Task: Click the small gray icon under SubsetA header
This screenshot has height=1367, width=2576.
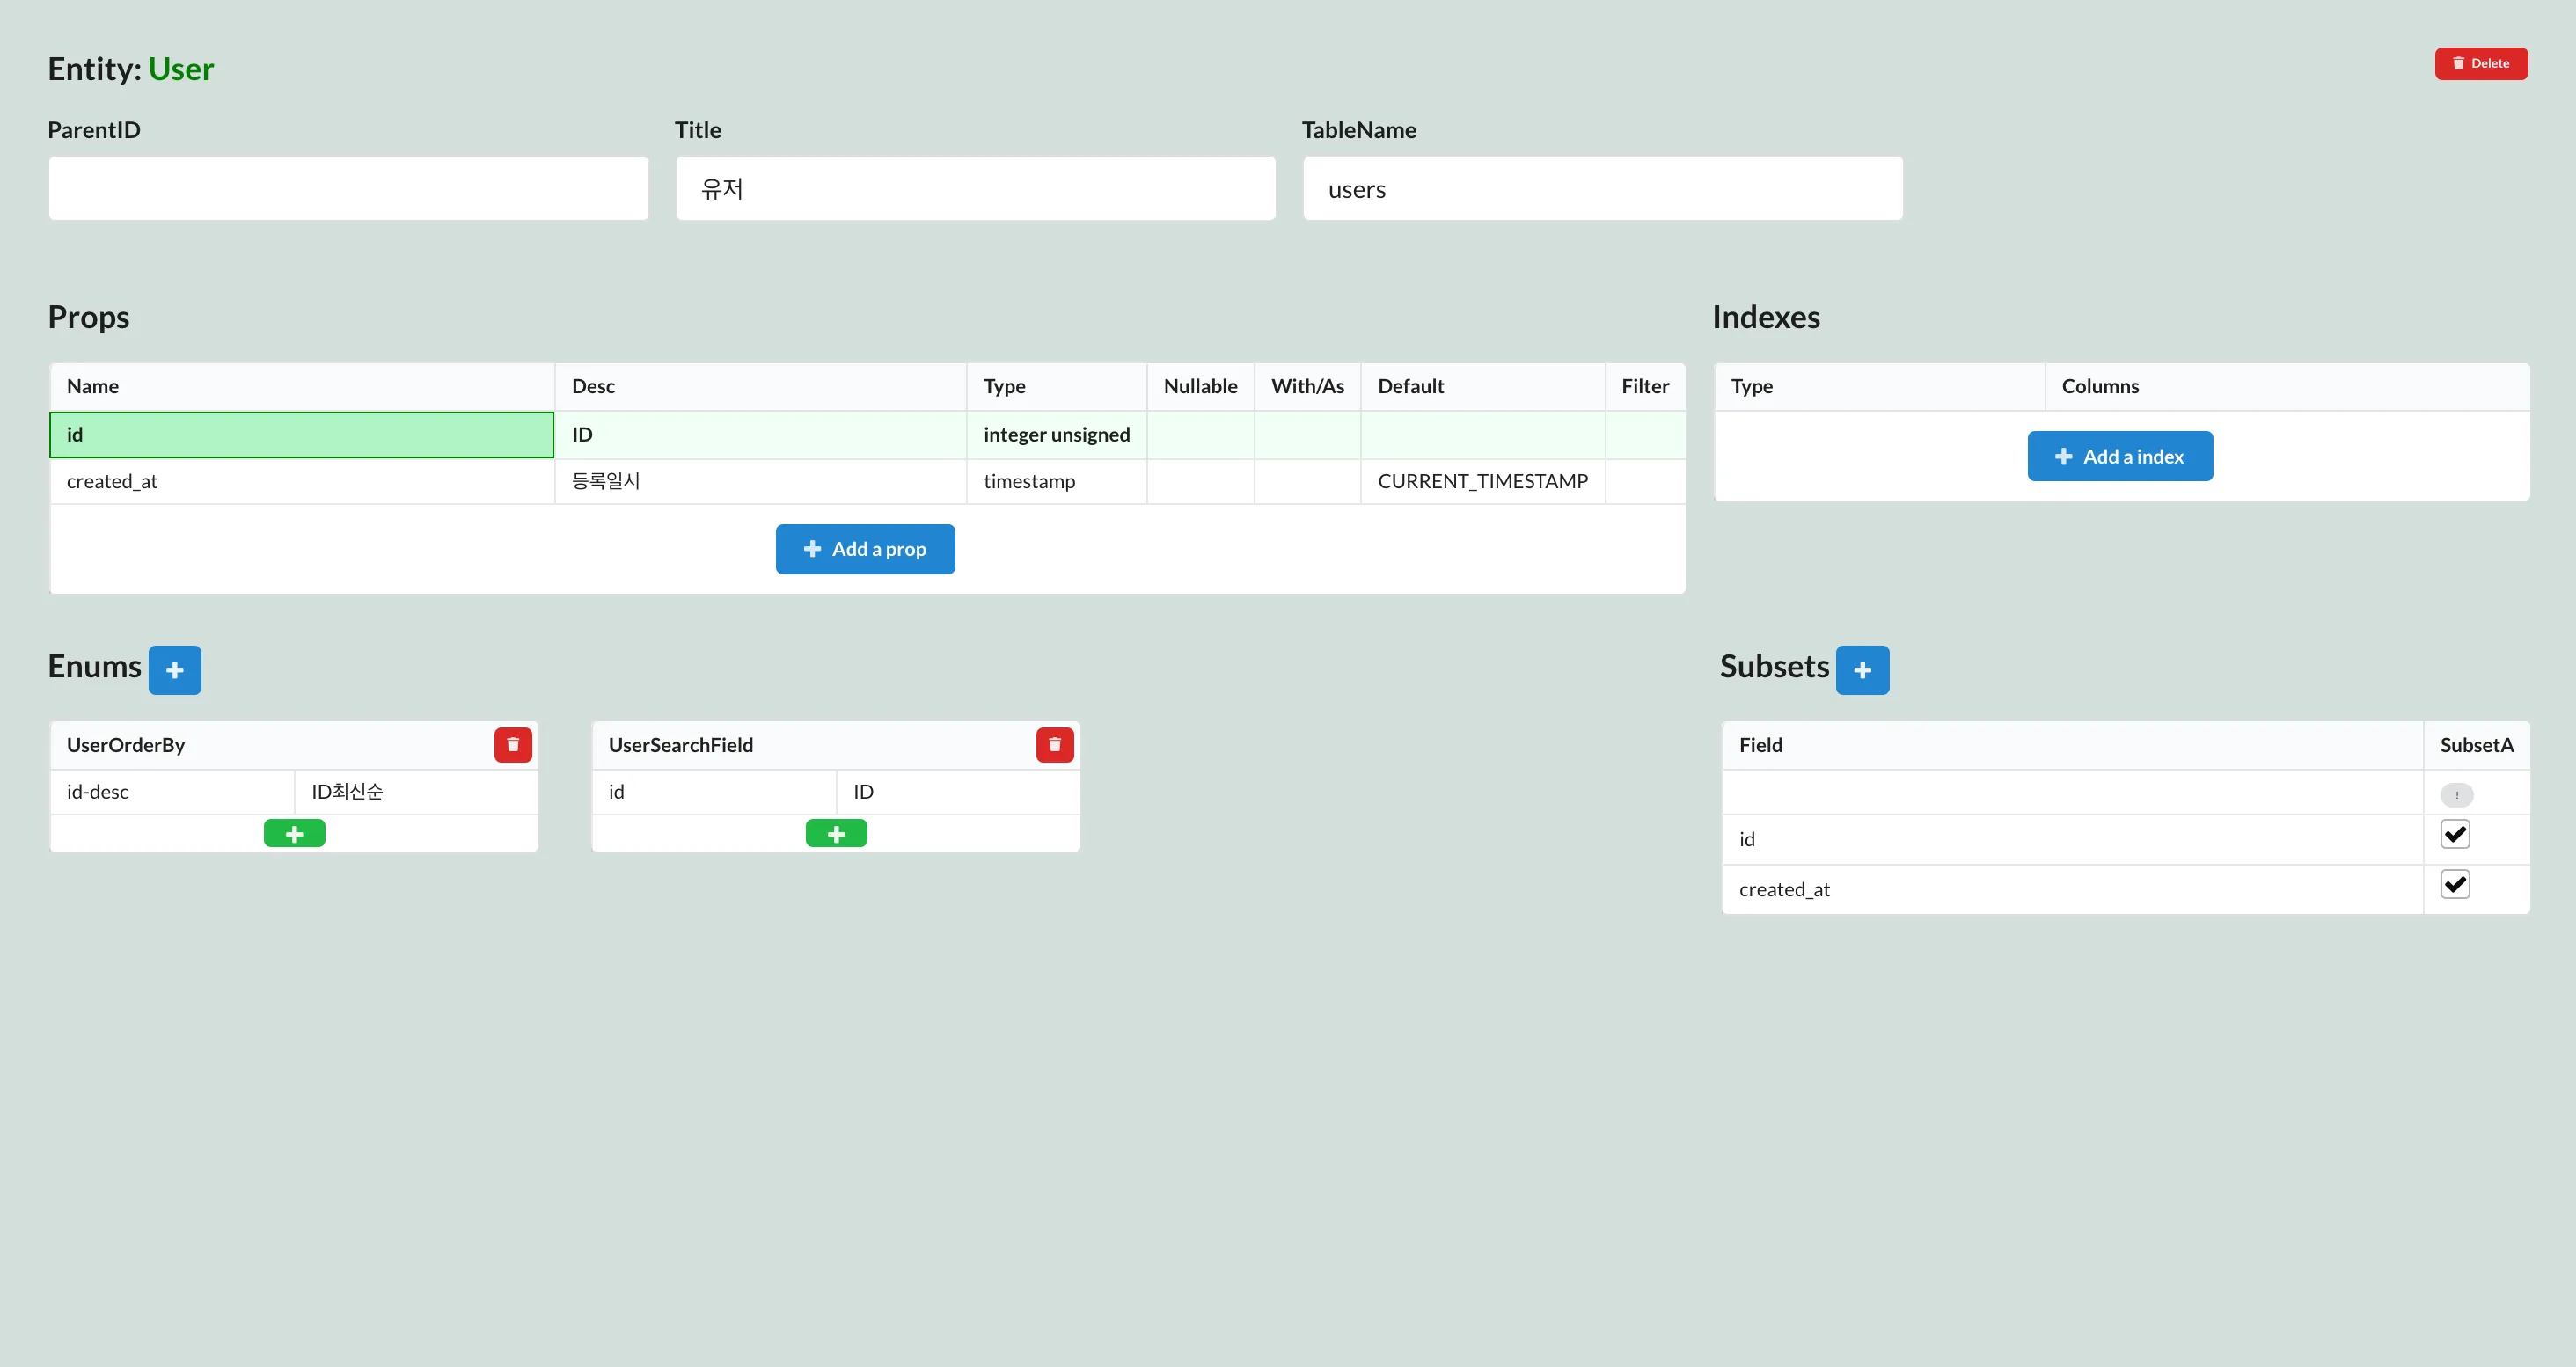Action: [x=2456, y=795]
